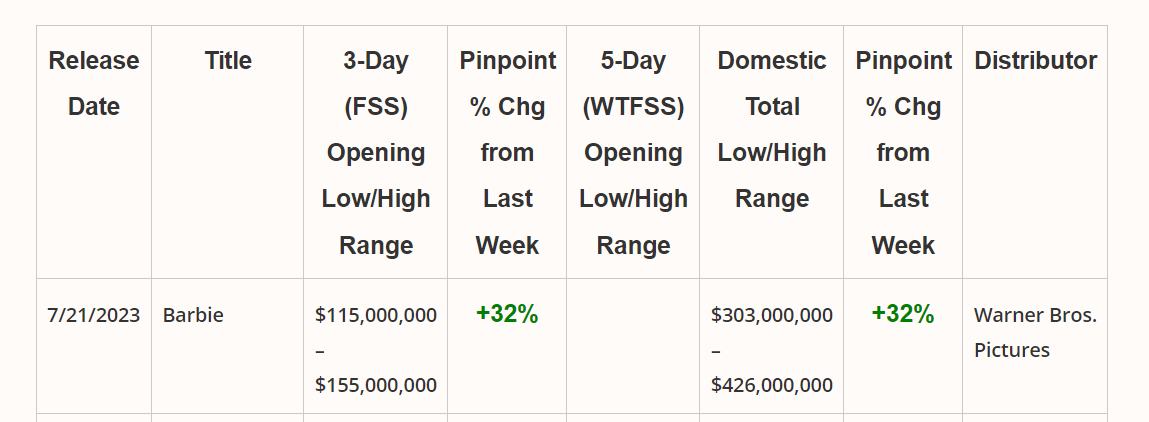The width and height of the screenshot is (1149, 422).
Task: Click the green +32% next to Domestic Total
Action: (x=903, y=314)
